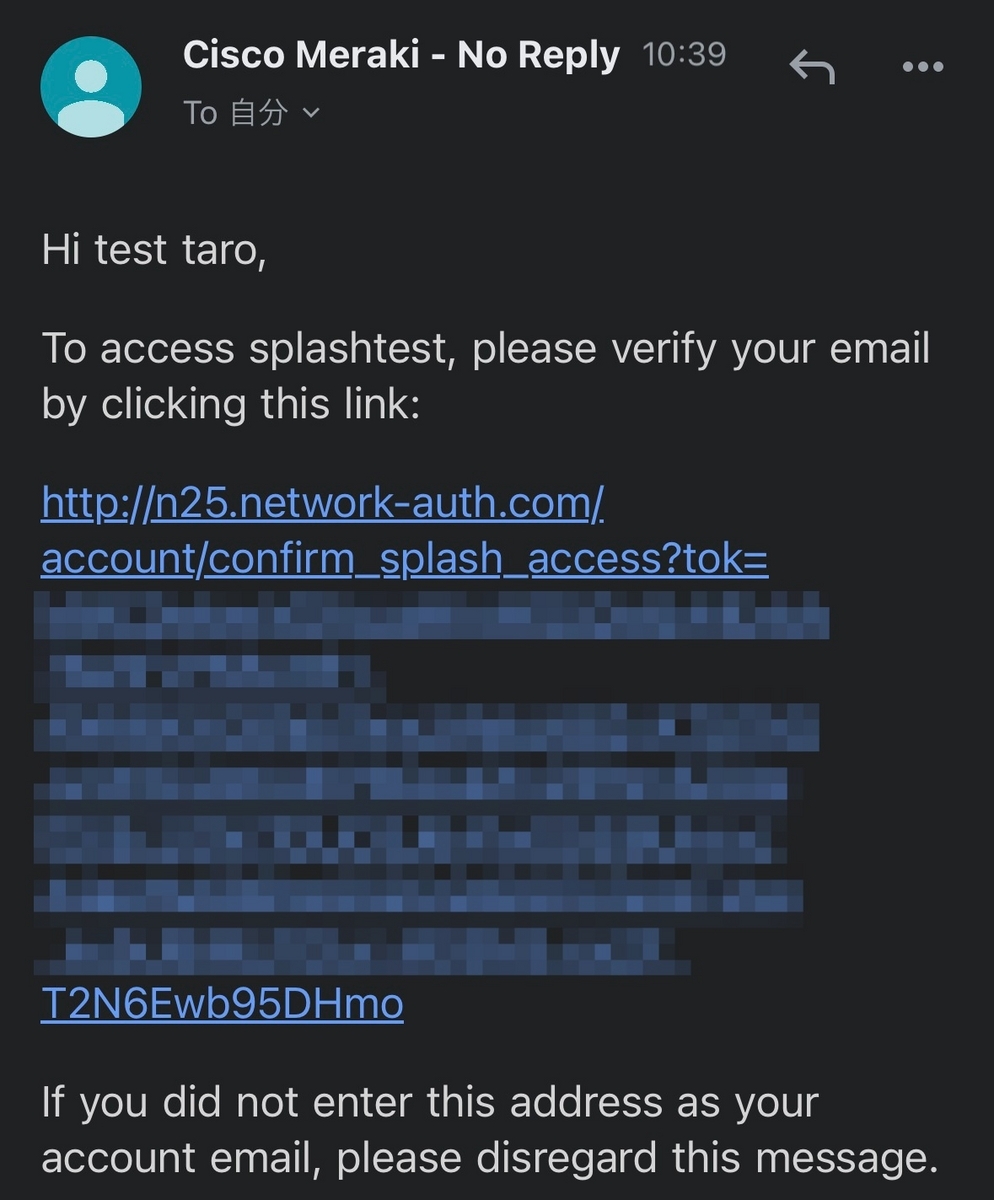Viewport: 994px width, 1200px height.
Task: Reply using the curved arrow icon
Action: [x=811, y=67]
